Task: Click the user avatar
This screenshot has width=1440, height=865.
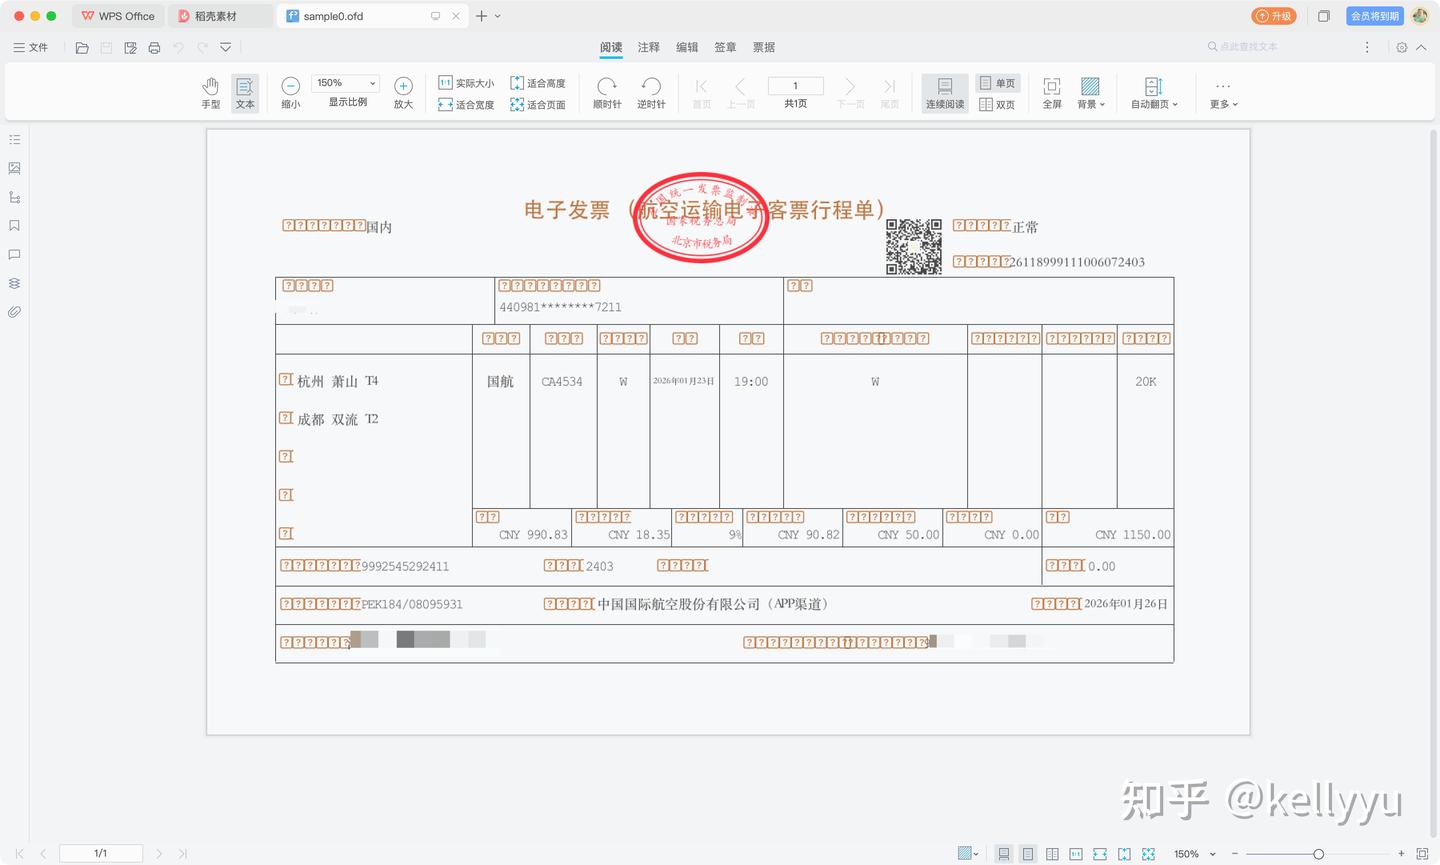Action: (1420, 16)
